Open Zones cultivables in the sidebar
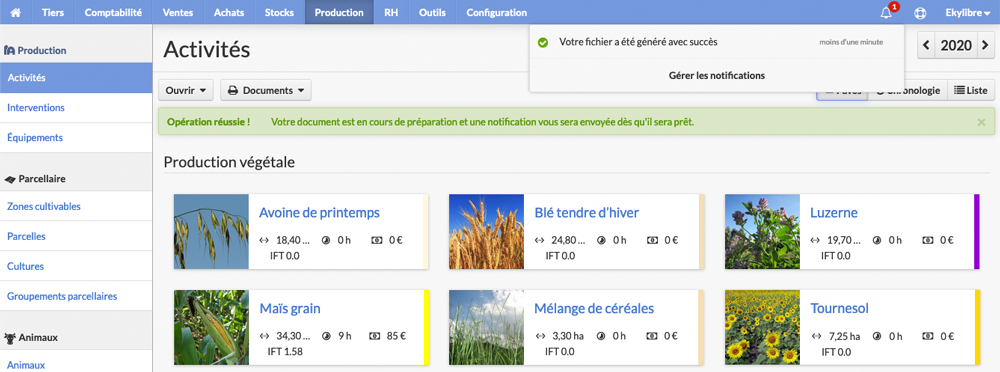This screenshot has height=372, width=1000. coord(76,206)
